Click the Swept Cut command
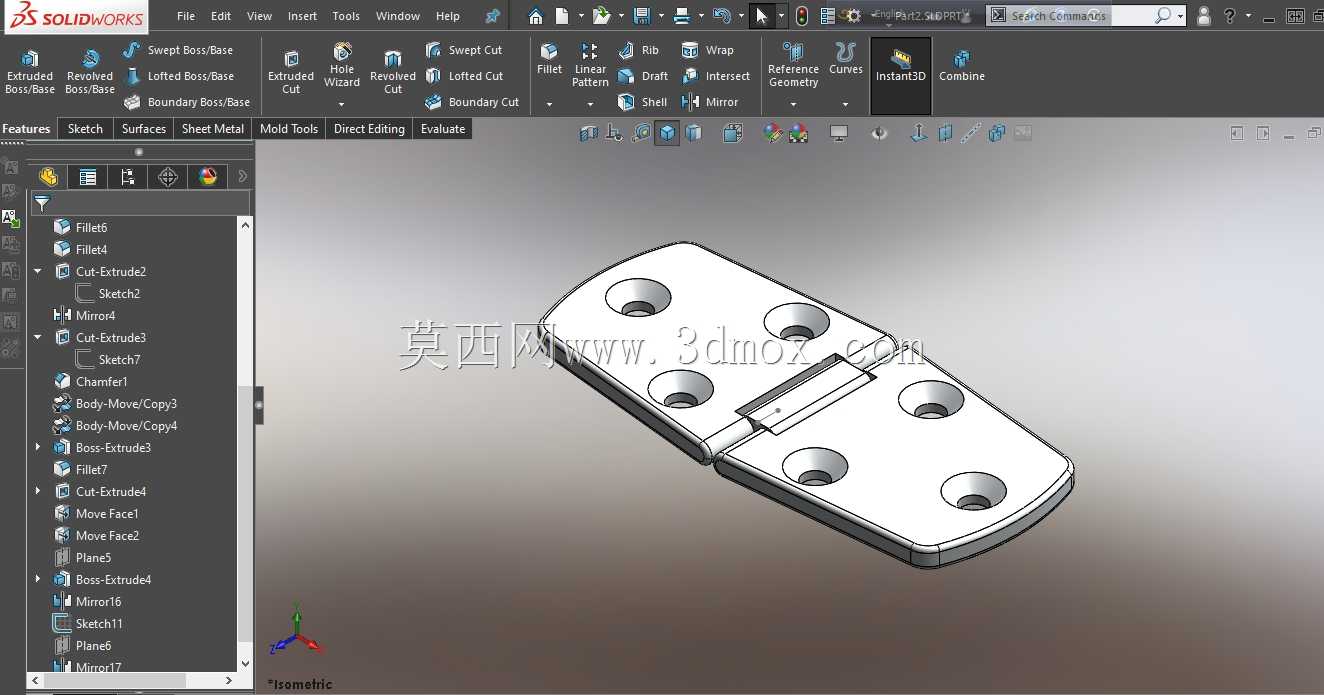The width and height of the screenshot is (1324, 695). pos(463,50)
